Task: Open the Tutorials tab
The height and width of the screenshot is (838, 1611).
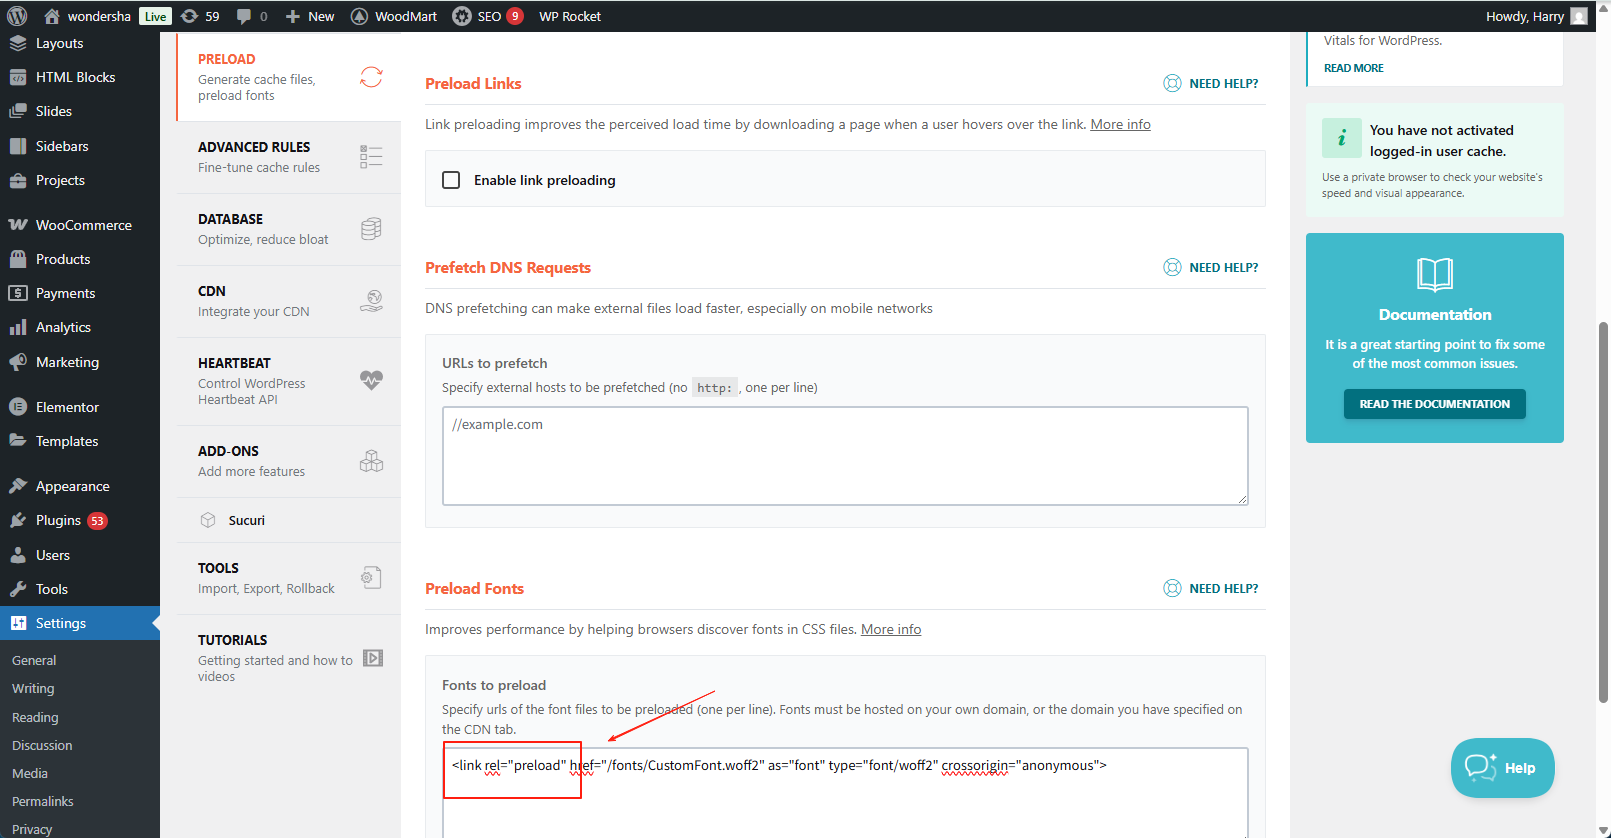Action: (289, 658)
